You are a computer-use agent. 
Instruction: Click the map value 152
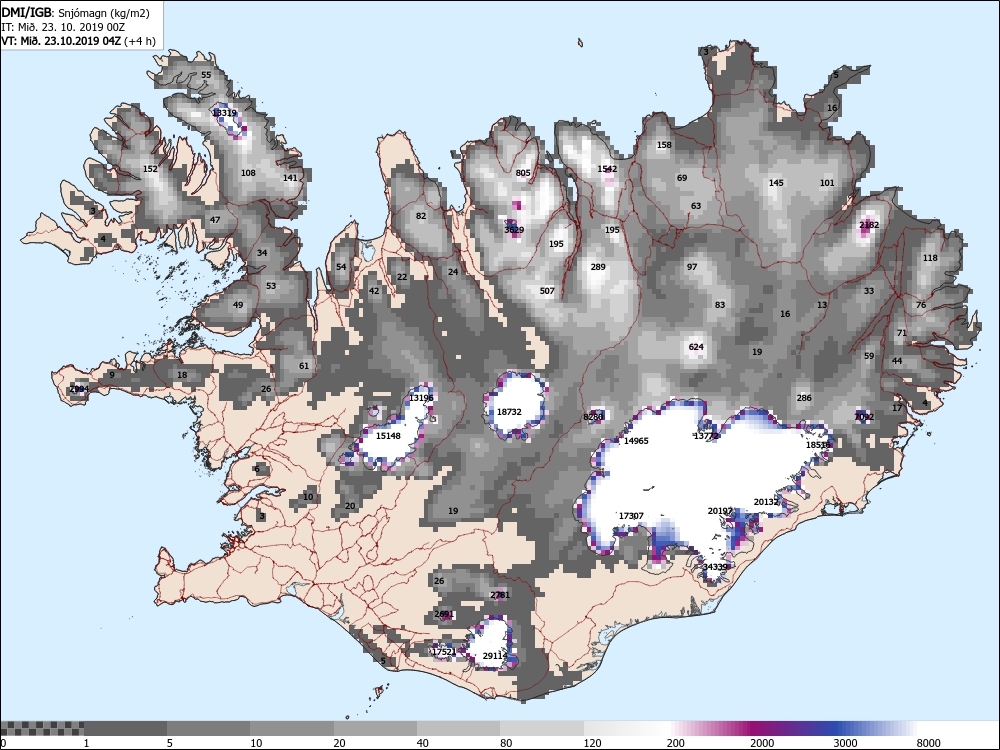point(150,169)
